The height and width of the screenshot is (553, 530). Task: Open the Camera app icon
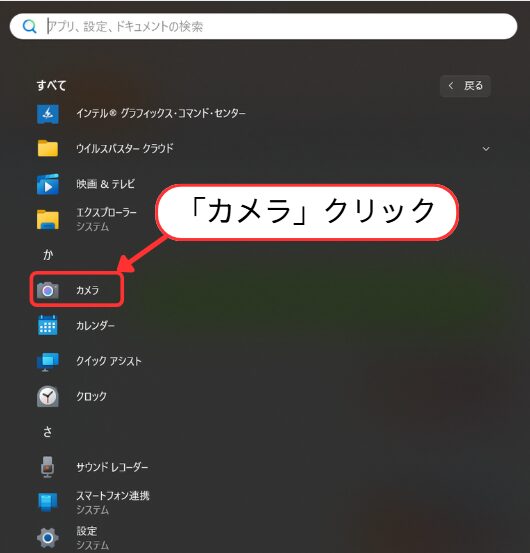click(x=48, y=290)
